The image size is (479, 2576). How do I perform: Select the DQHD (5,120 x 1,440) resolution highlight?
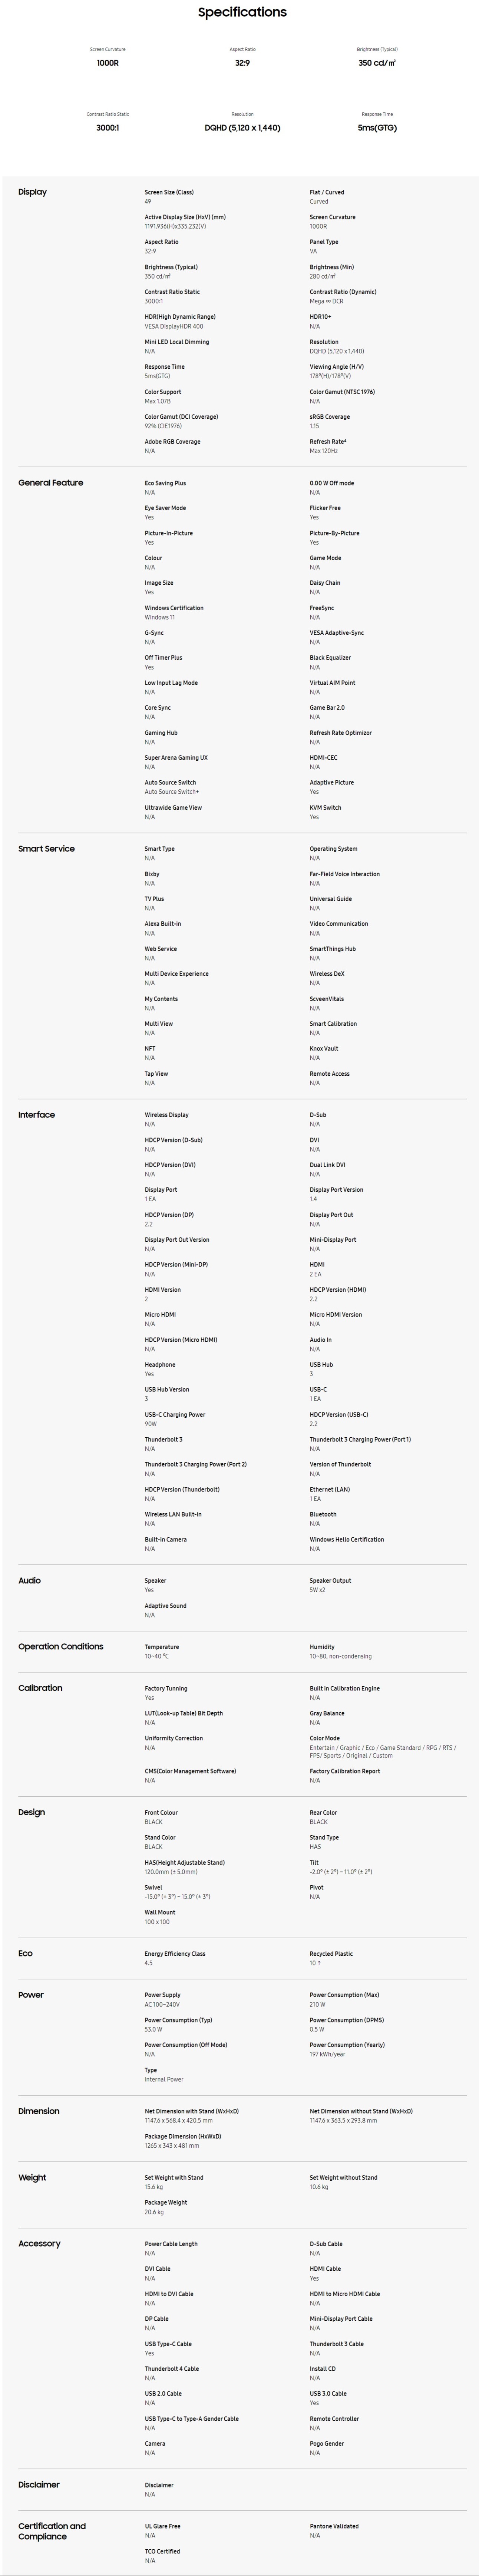242,128
